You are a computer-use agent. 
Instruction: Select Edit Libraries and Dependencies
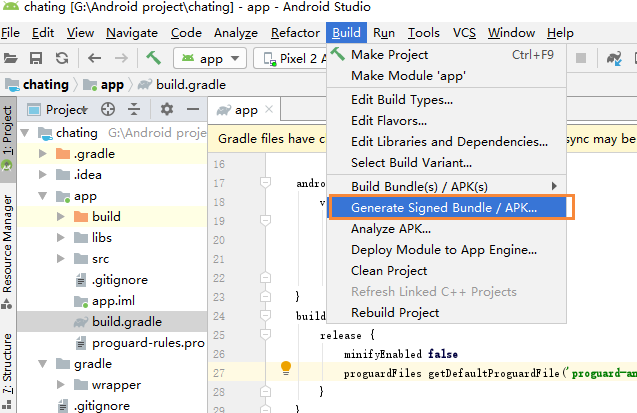(446, 142)
